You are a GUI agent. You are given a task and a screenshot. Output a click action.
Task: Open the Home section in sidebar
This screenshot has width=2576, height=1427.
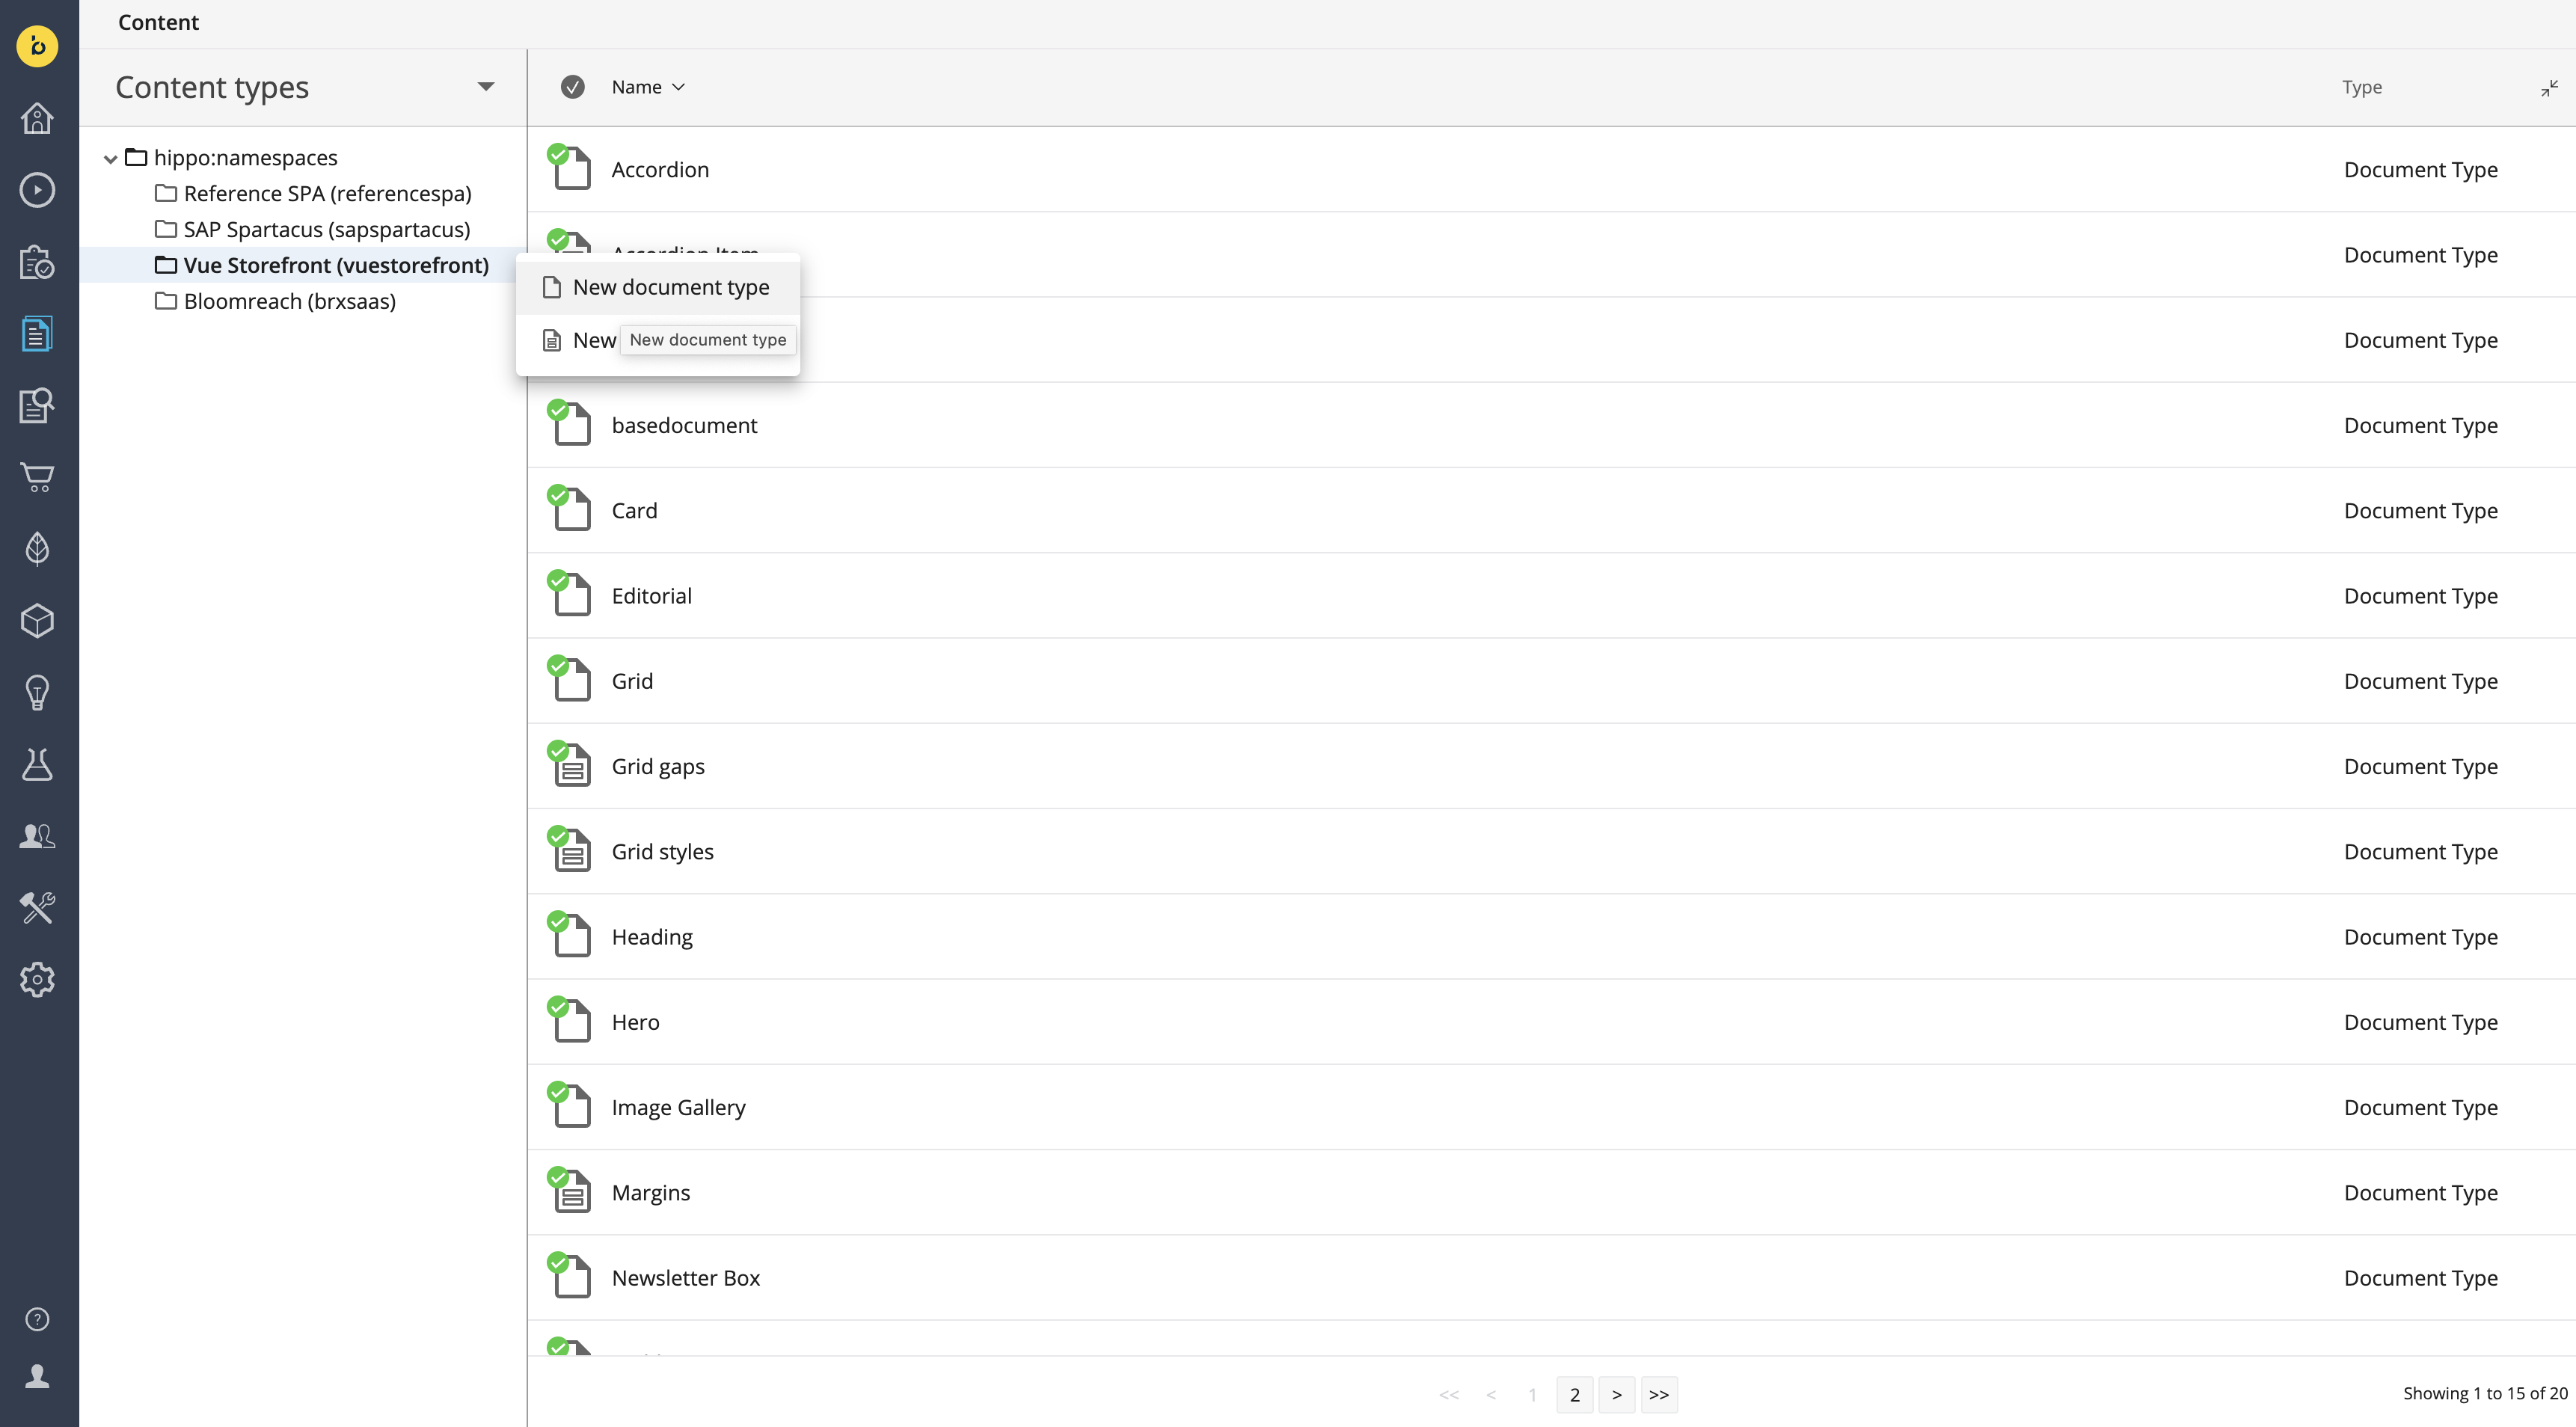pos(37,118)
